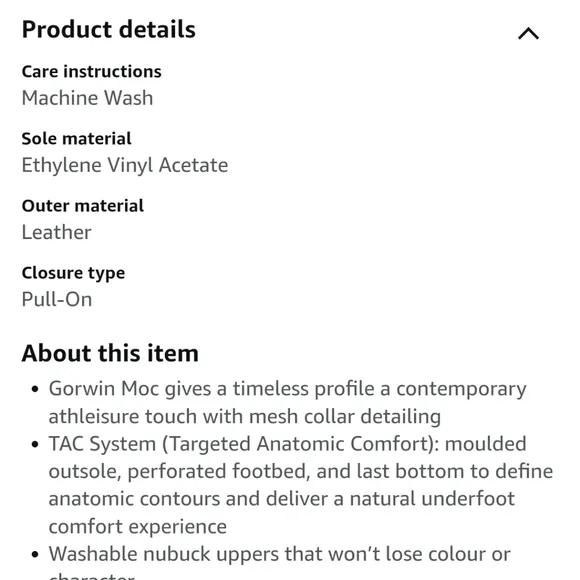Click the Pull-On value text
The height and width of the screenshot is (580, 580).
(x=57, y=300)
